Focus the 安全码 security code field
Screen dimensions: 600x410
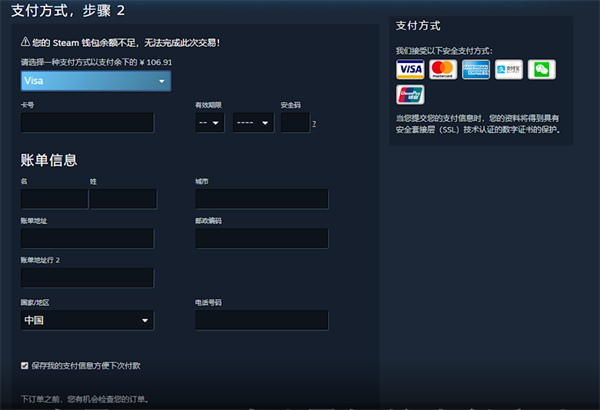click(295, 123)
